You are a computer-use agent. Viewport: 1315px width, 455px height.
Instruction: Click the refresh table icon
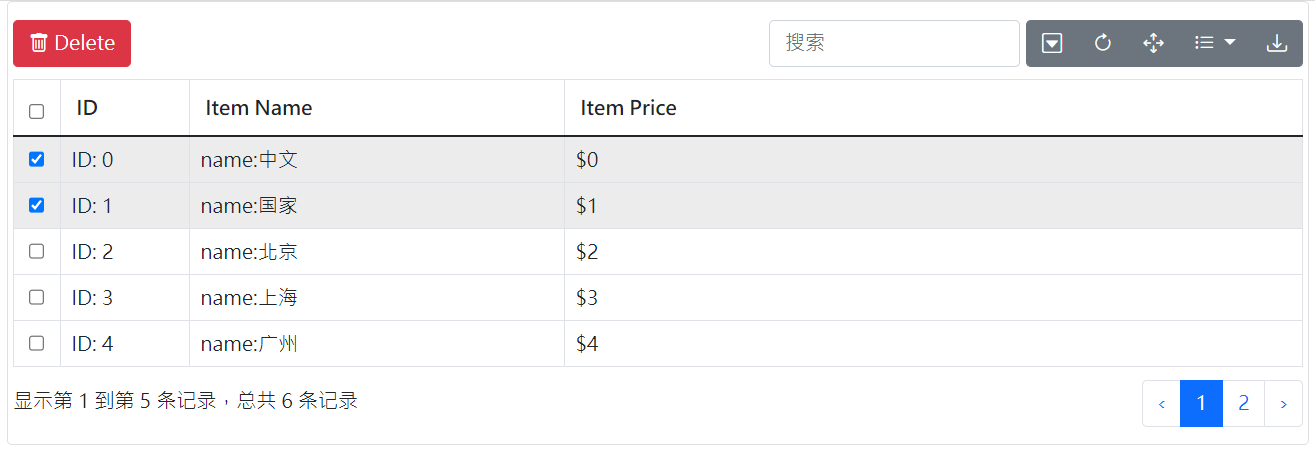coord(1103,43)
